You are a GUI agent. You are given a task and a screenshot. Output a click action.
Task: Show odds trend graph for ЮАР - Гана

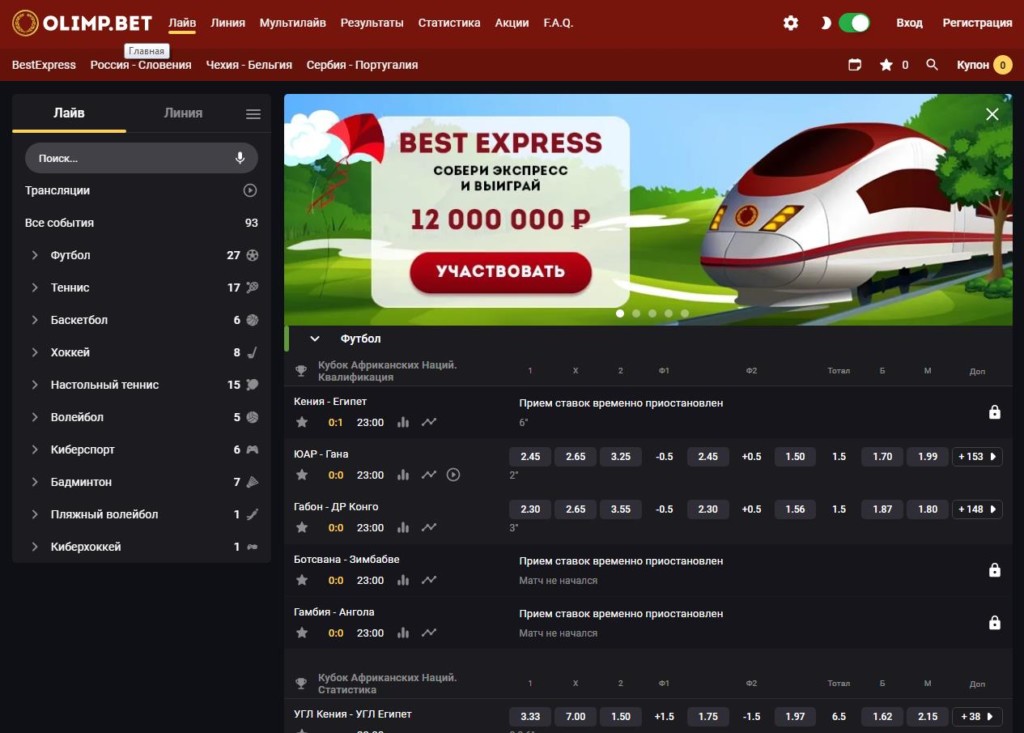428,475
